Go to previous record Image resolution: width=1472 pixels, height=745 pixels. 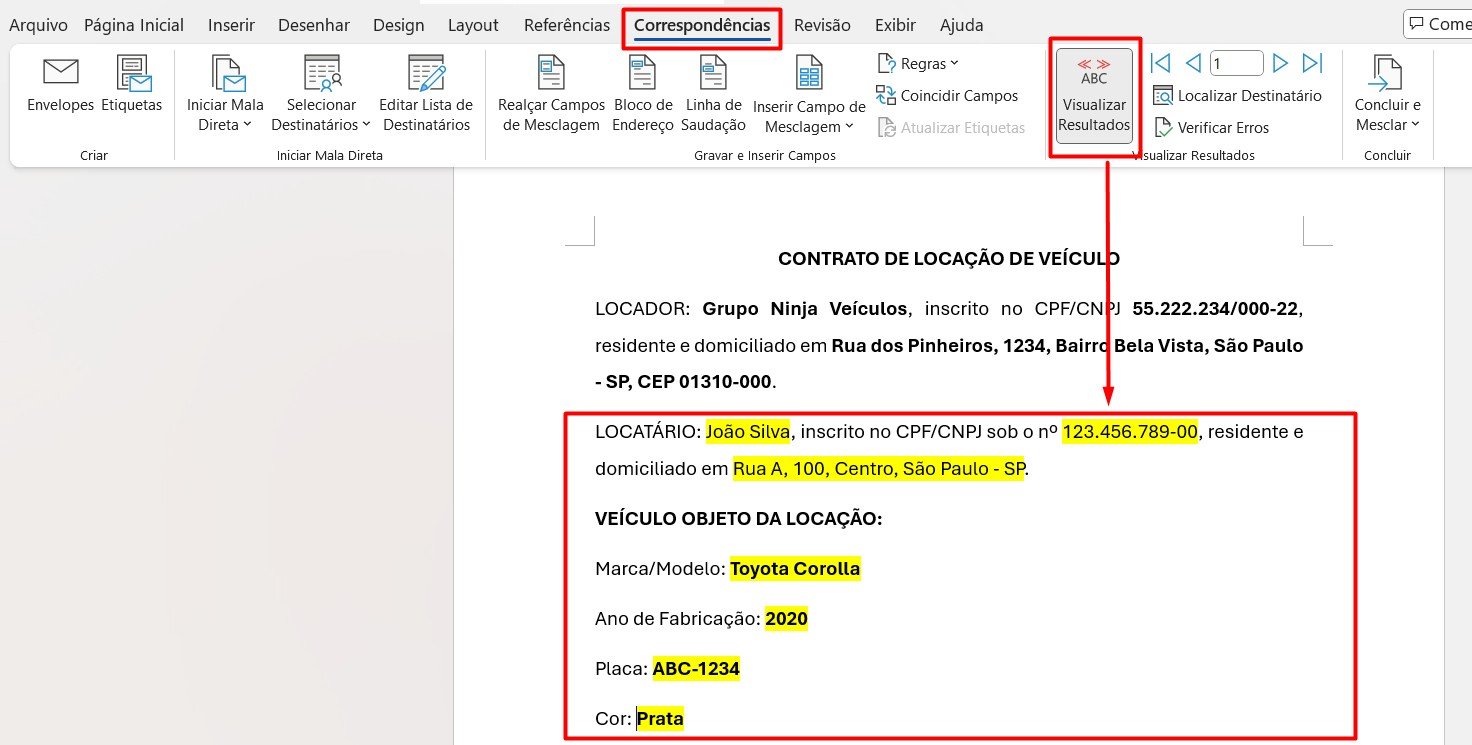1192,64
